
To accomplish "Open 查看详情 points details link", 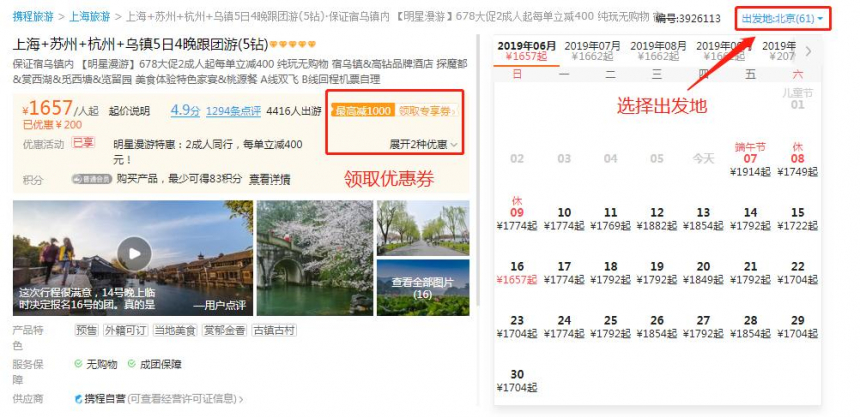I will click(x=269, y=179).
